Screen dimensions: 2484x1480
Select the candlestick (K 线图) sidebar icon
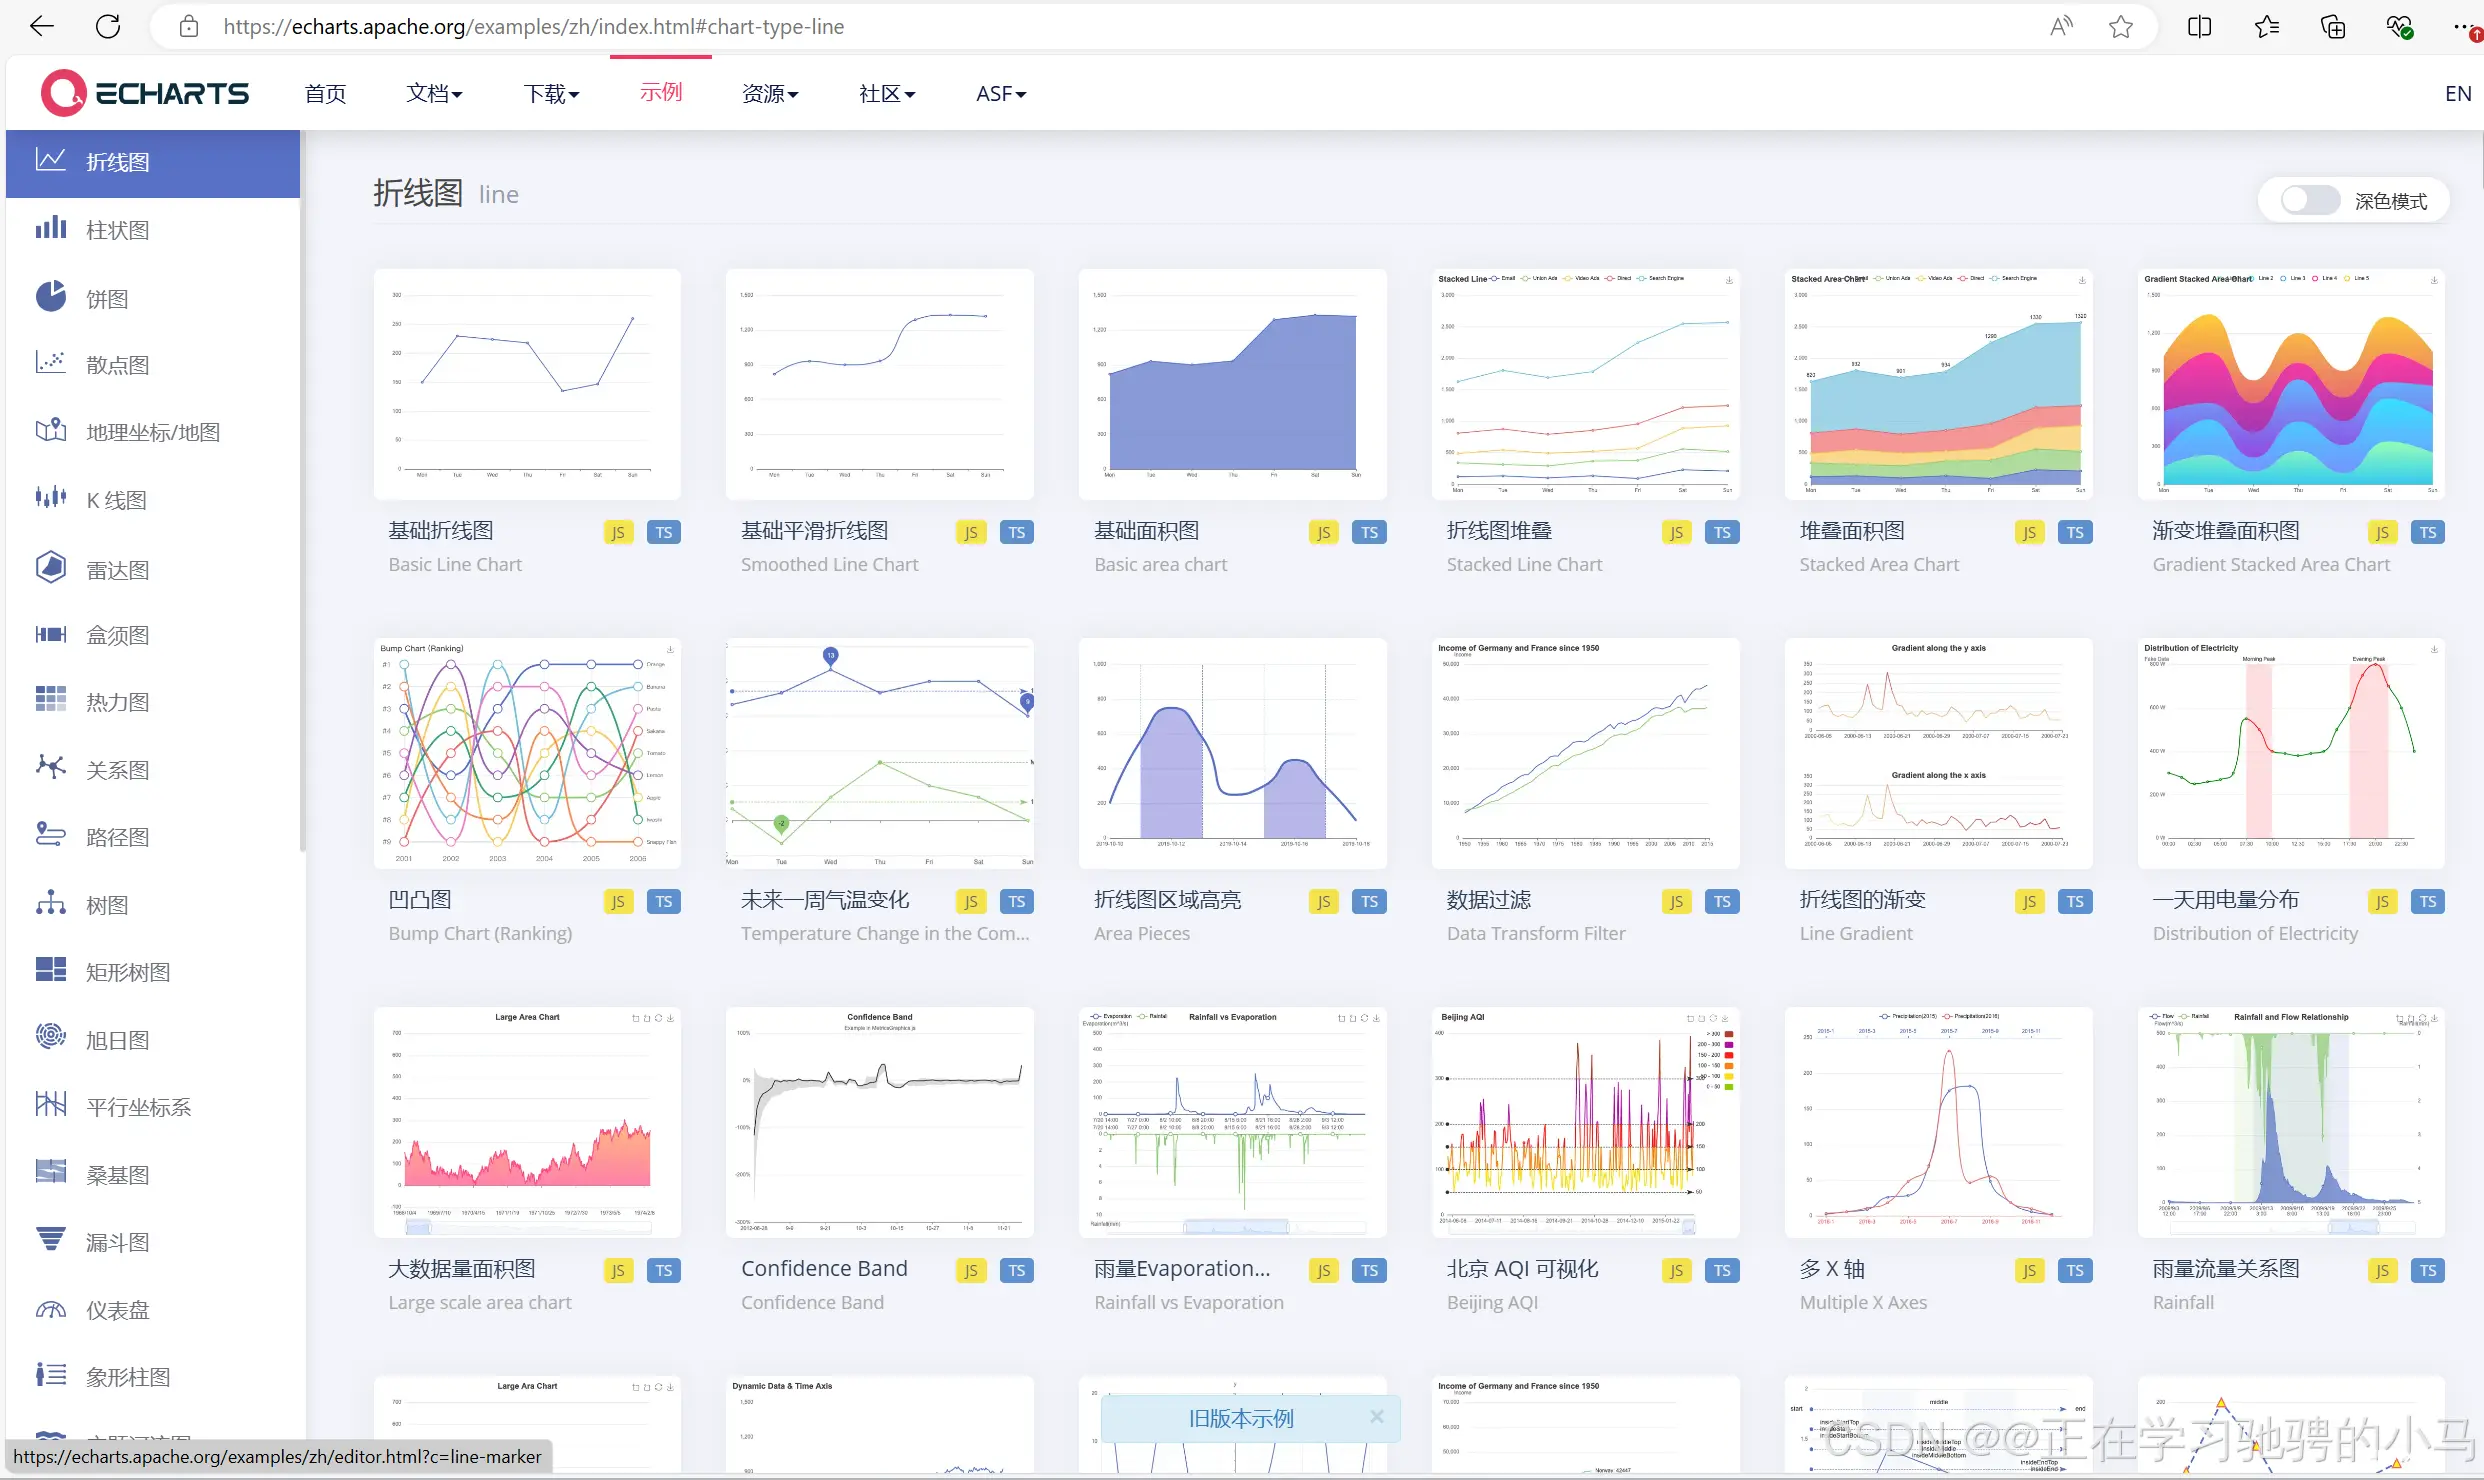[x=51, y=498]
